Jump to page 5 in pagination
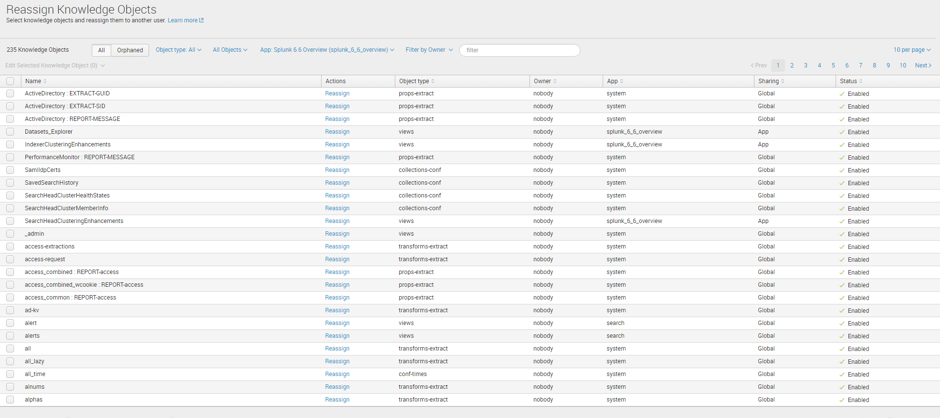Screen dimensions: 940x418 coord(833,66)
